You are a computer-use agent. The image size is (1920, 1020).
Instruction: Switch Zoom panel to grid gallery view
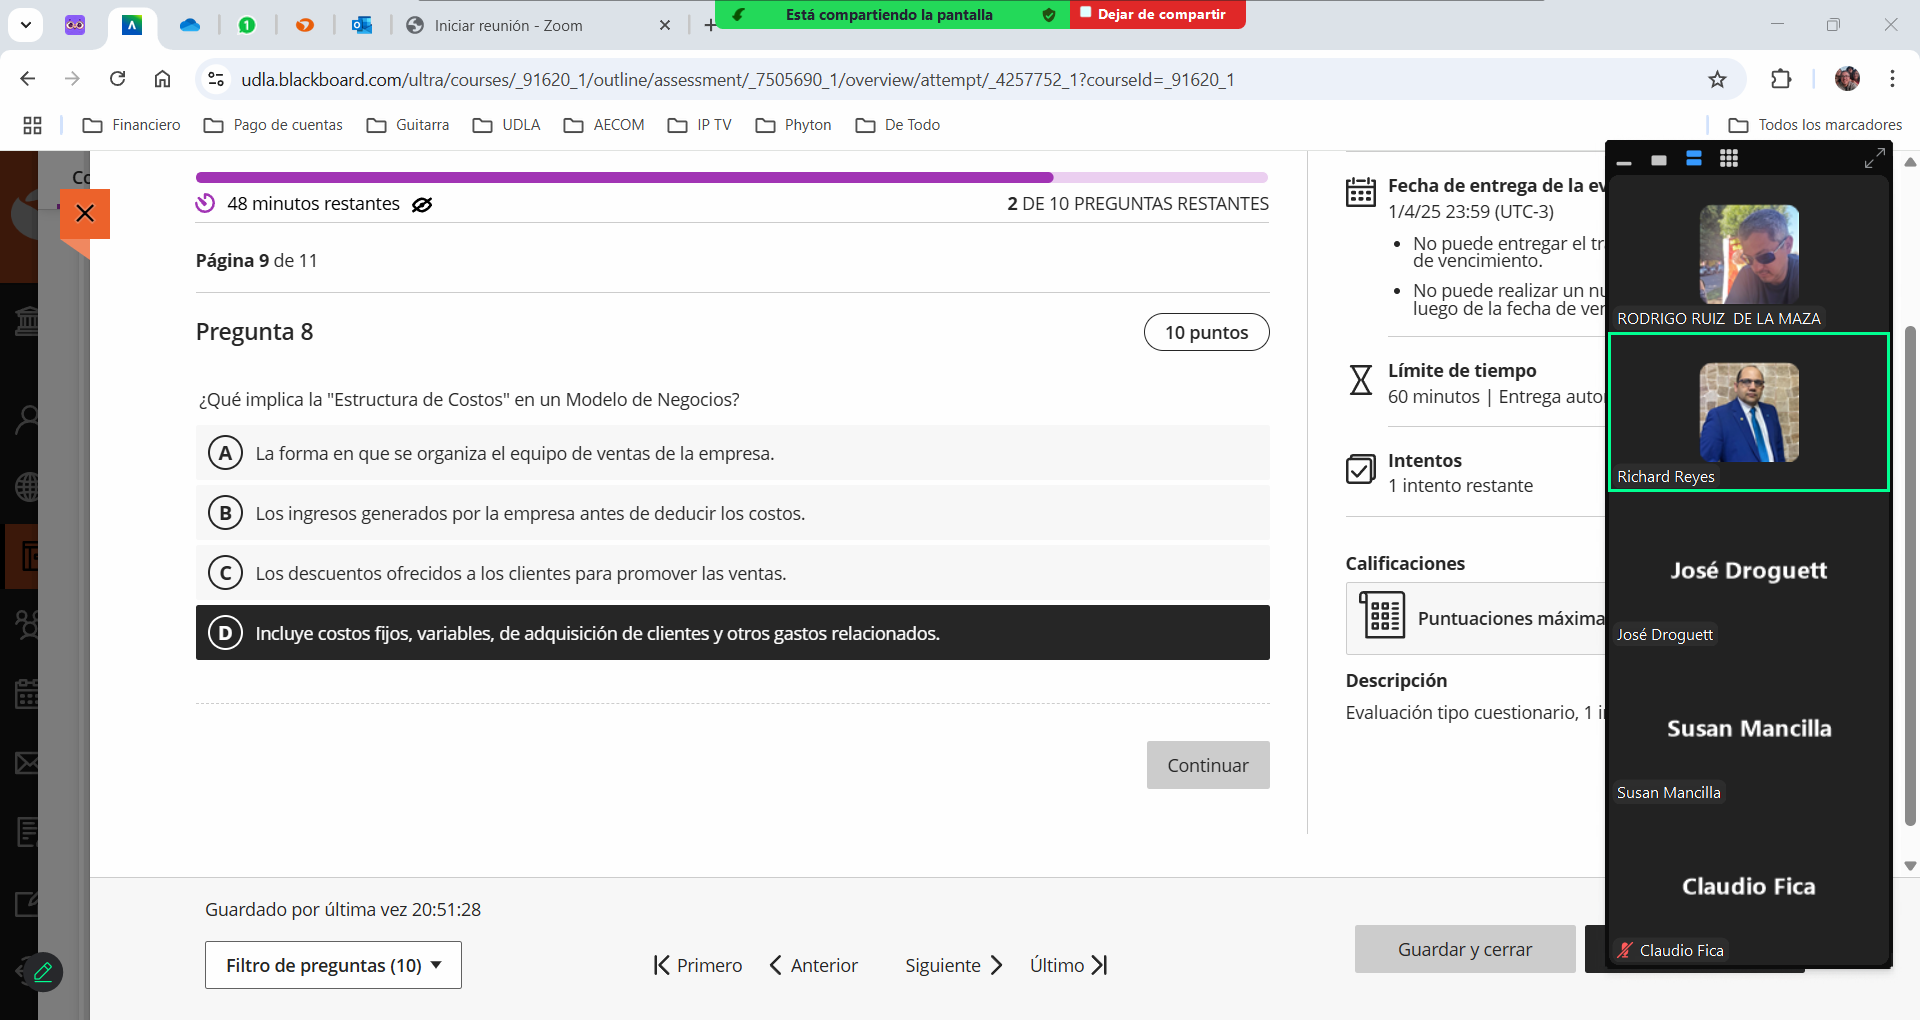tap(1728, 159)
